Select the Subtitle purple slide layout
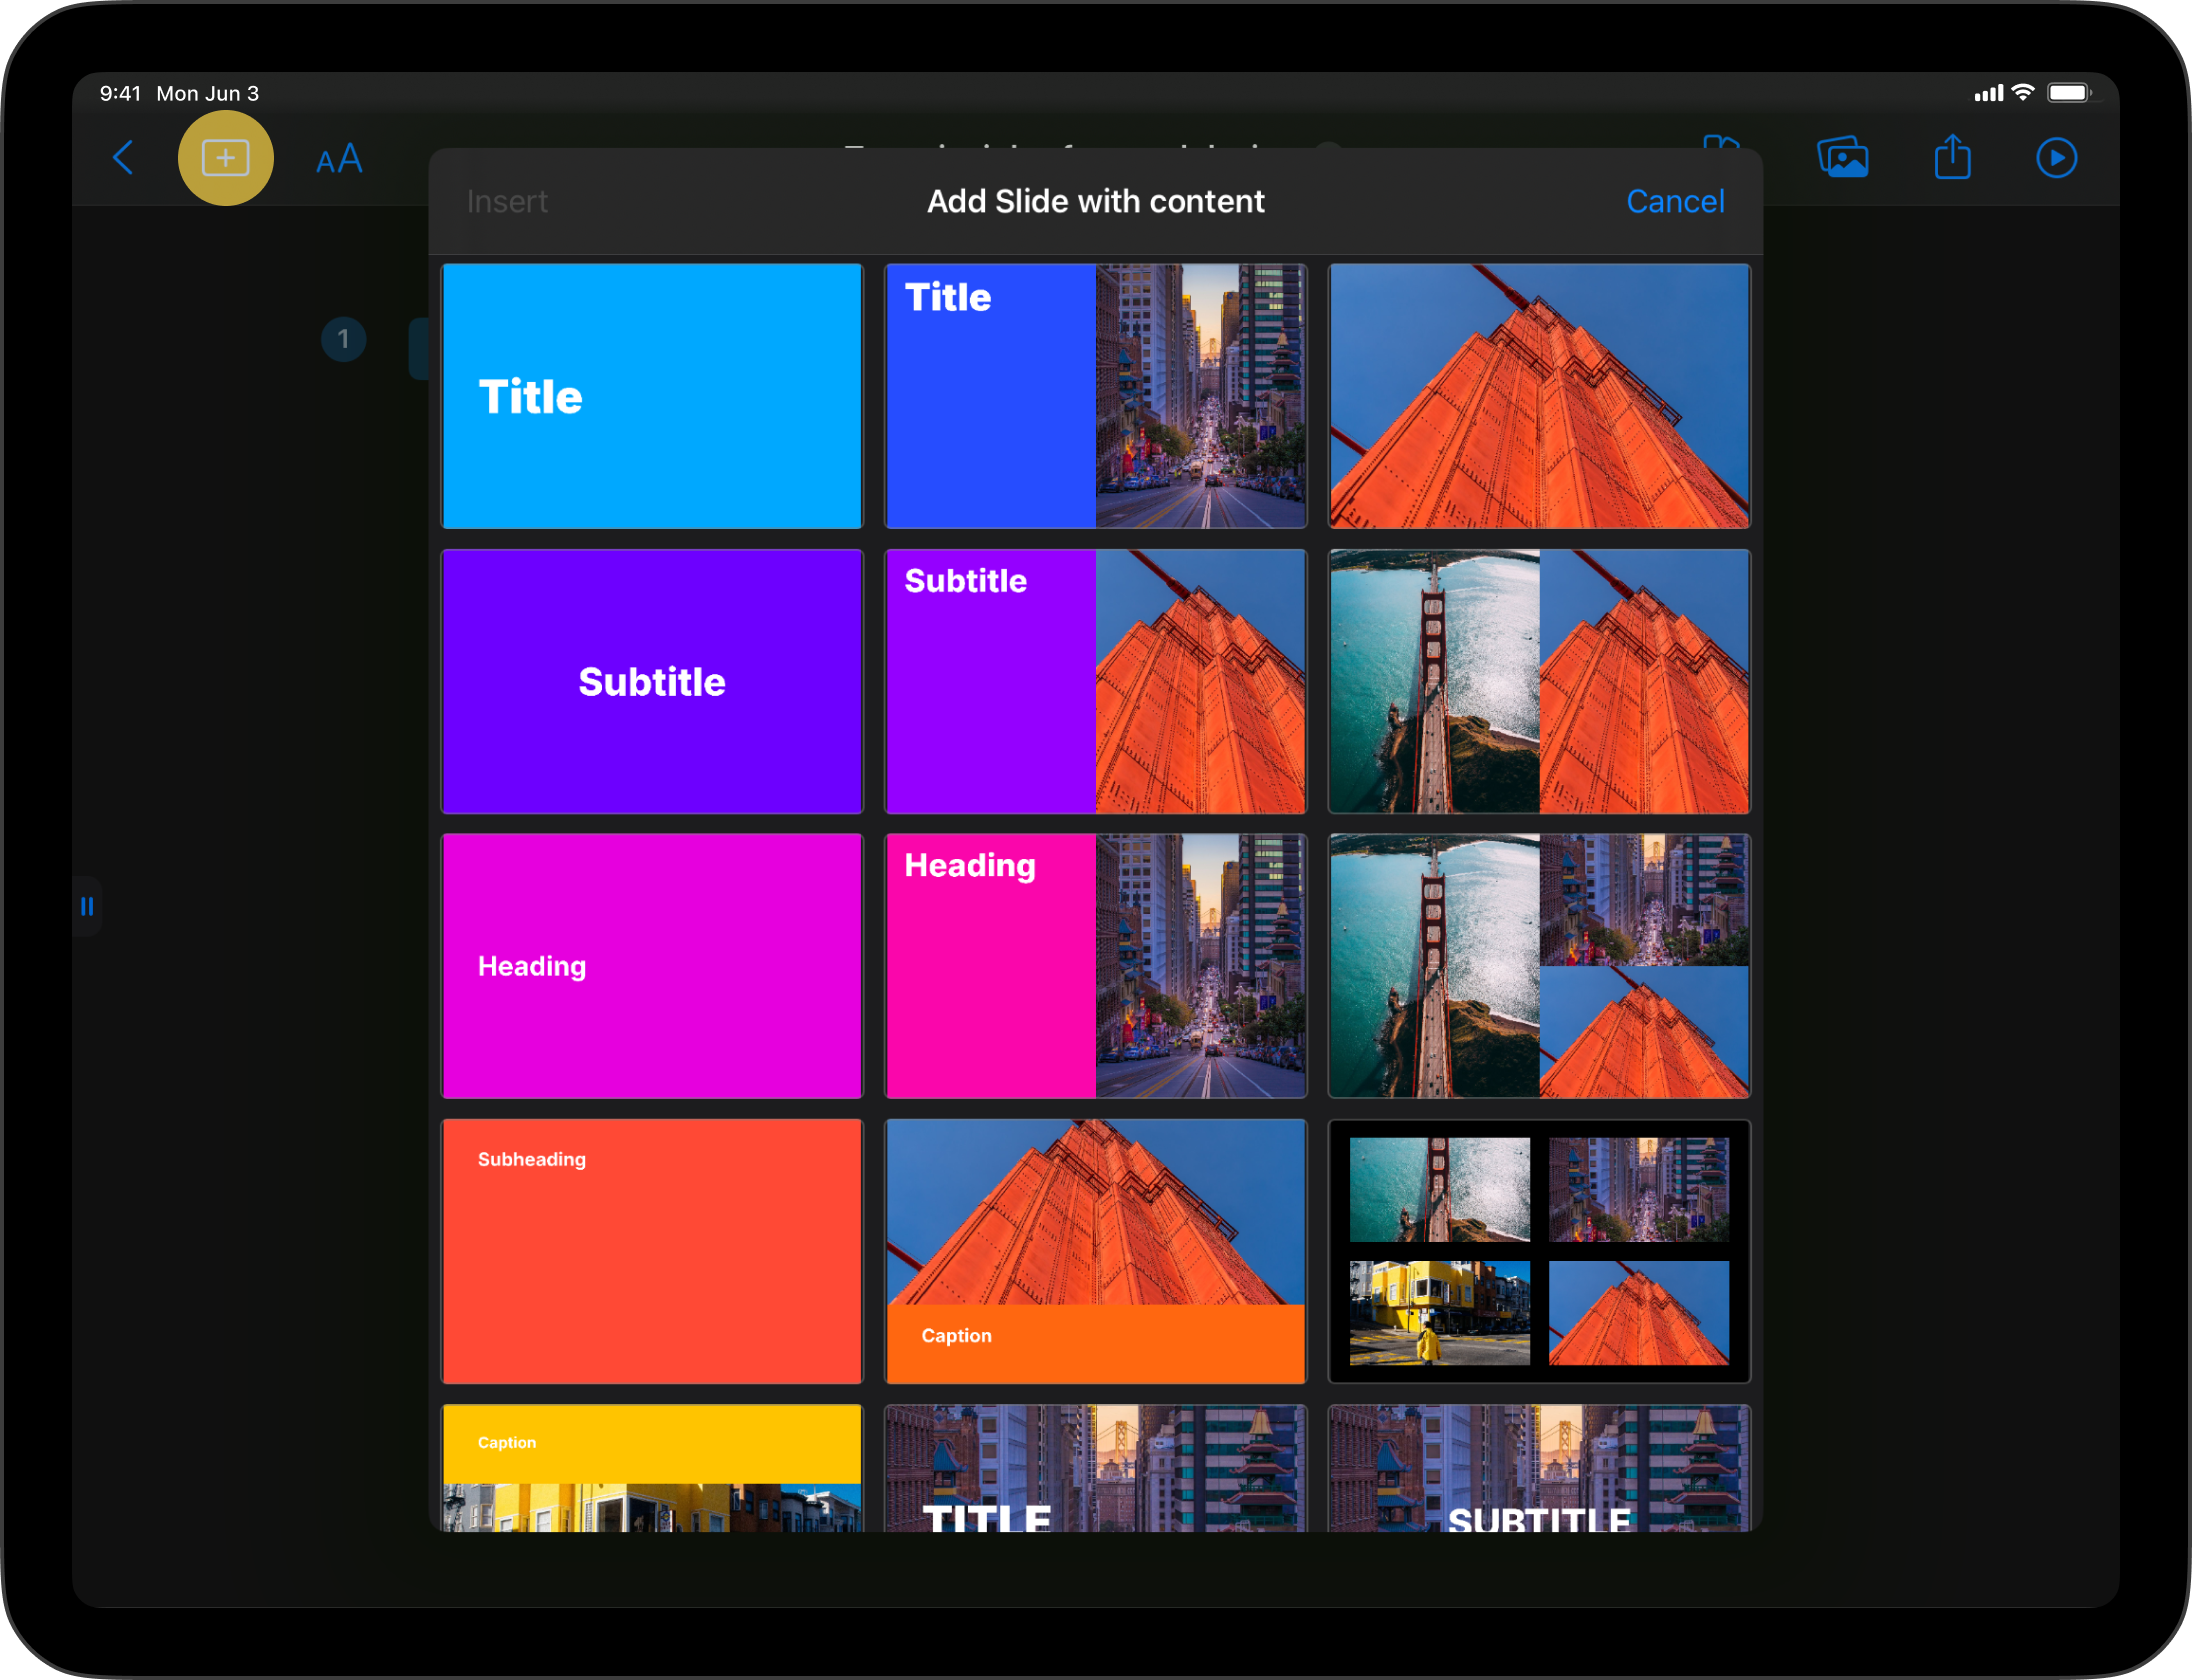The image size is (2192, 1680). pos(649,679)
